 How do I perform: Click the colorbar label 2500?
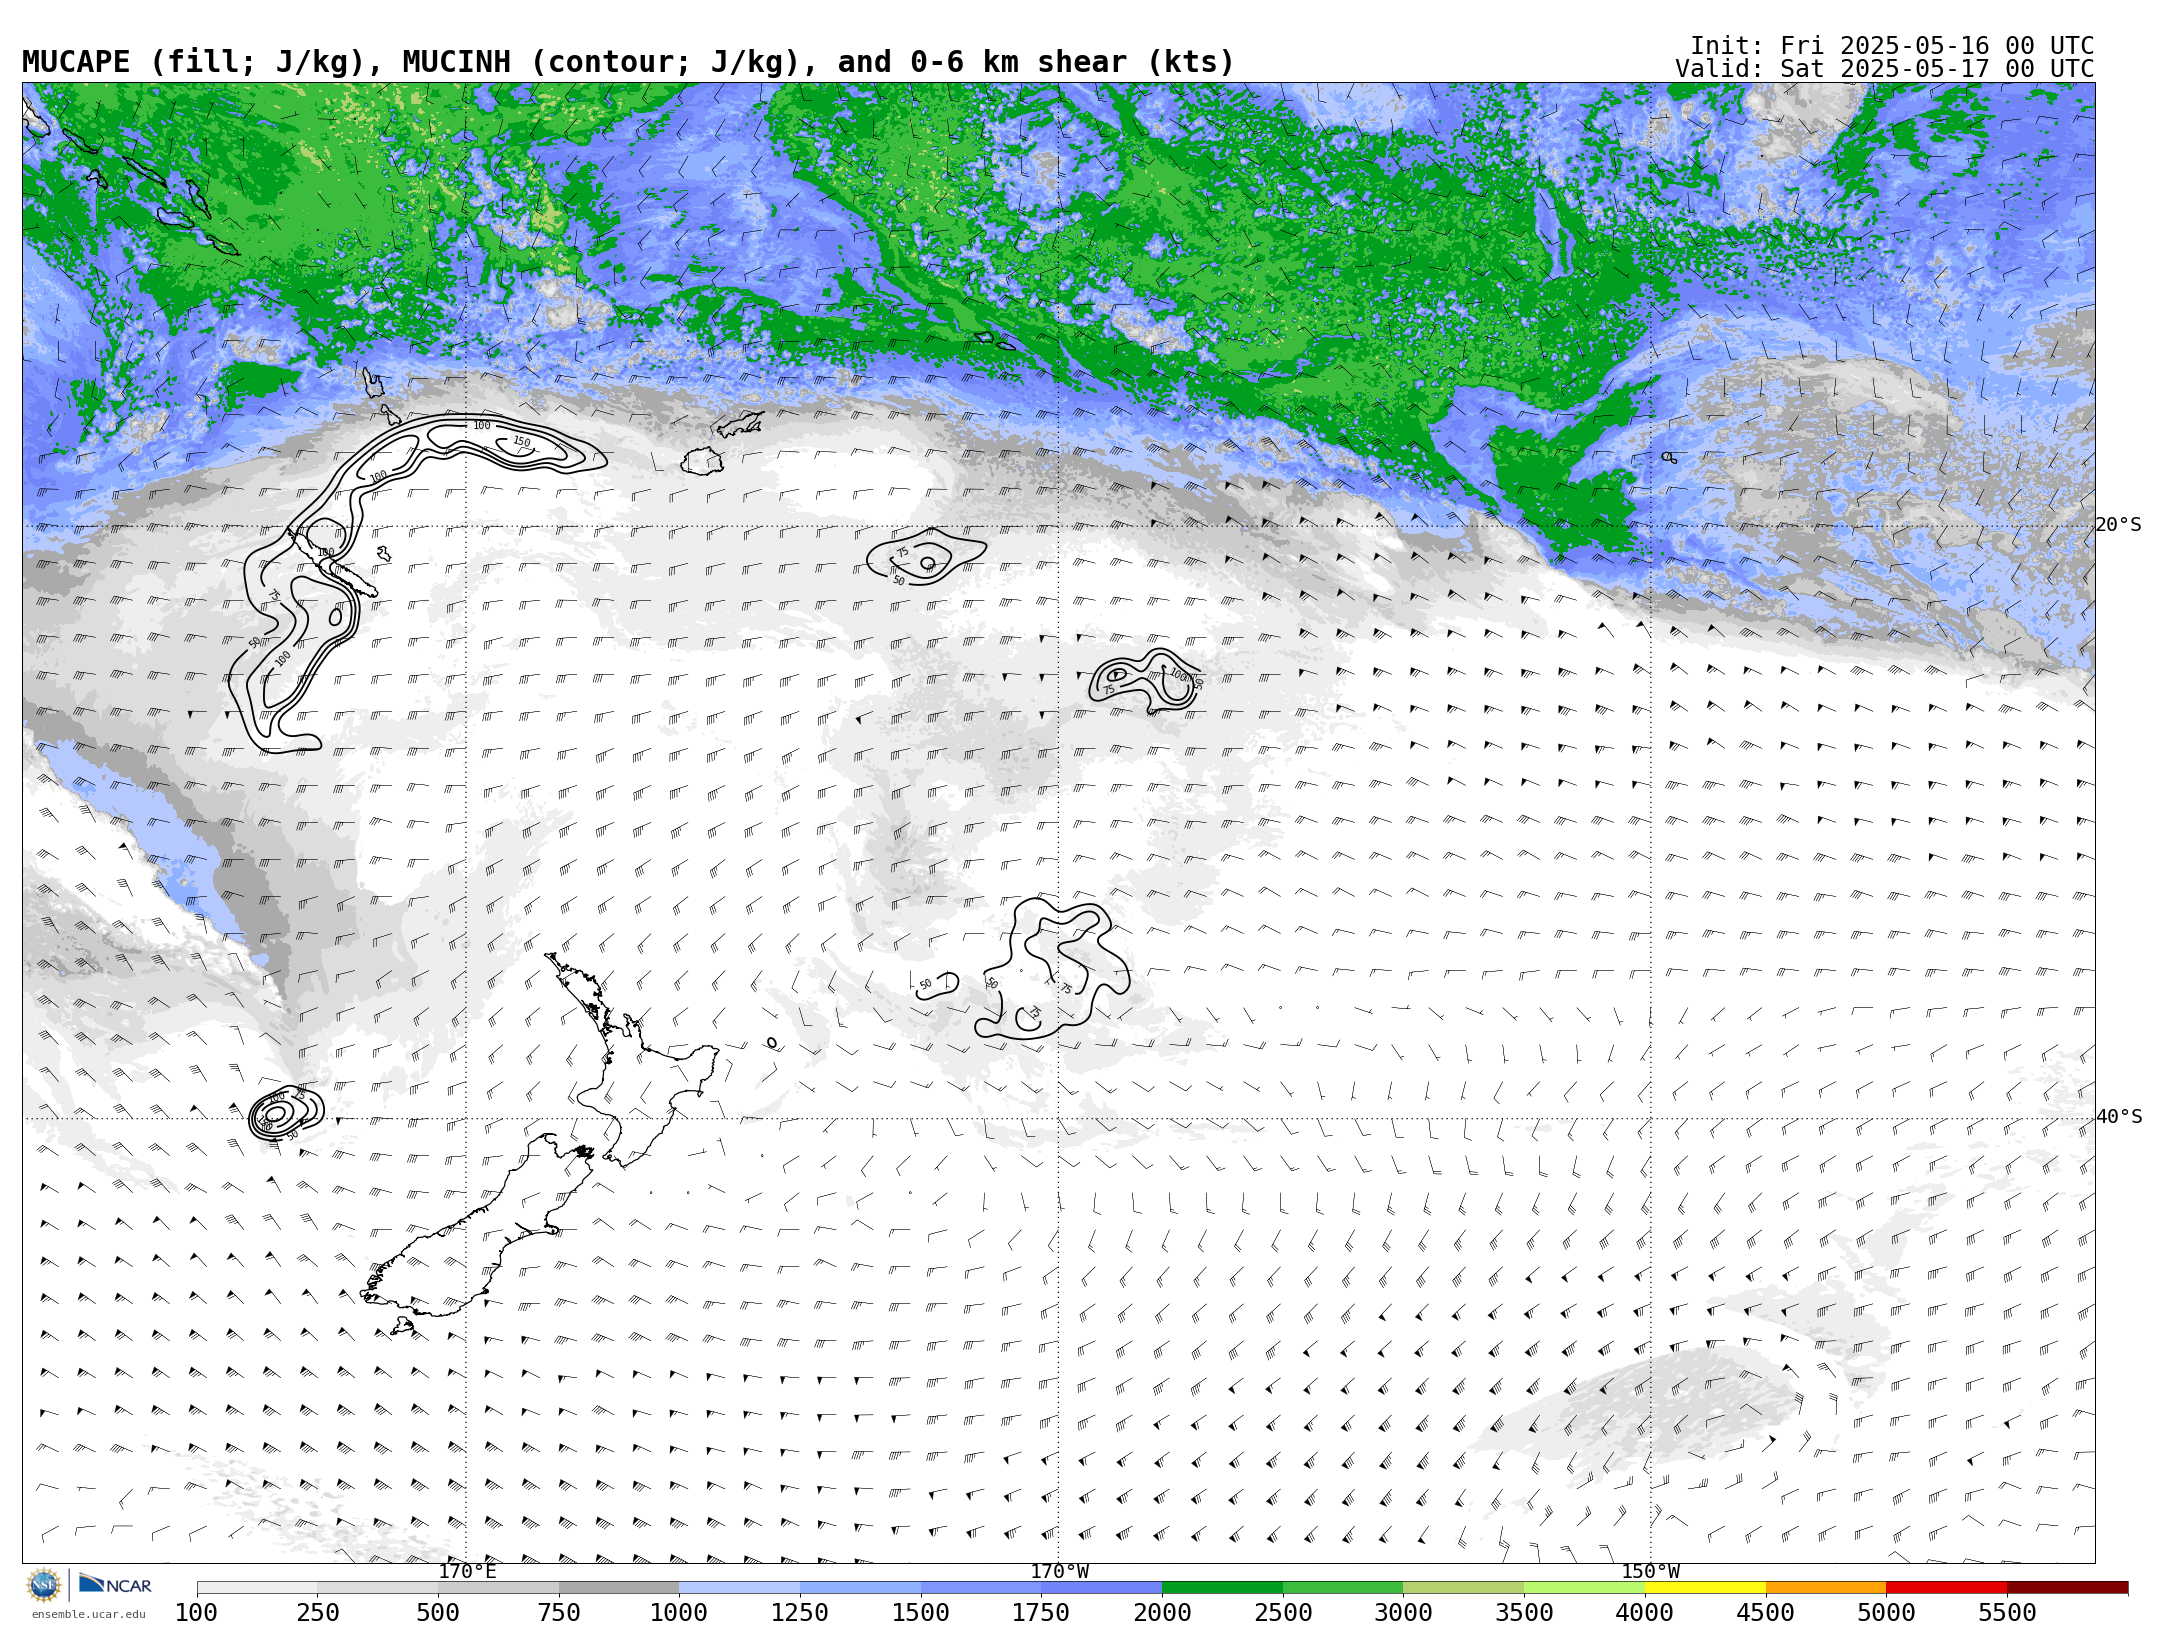pyautogui.click(x=1283, y=1612)
